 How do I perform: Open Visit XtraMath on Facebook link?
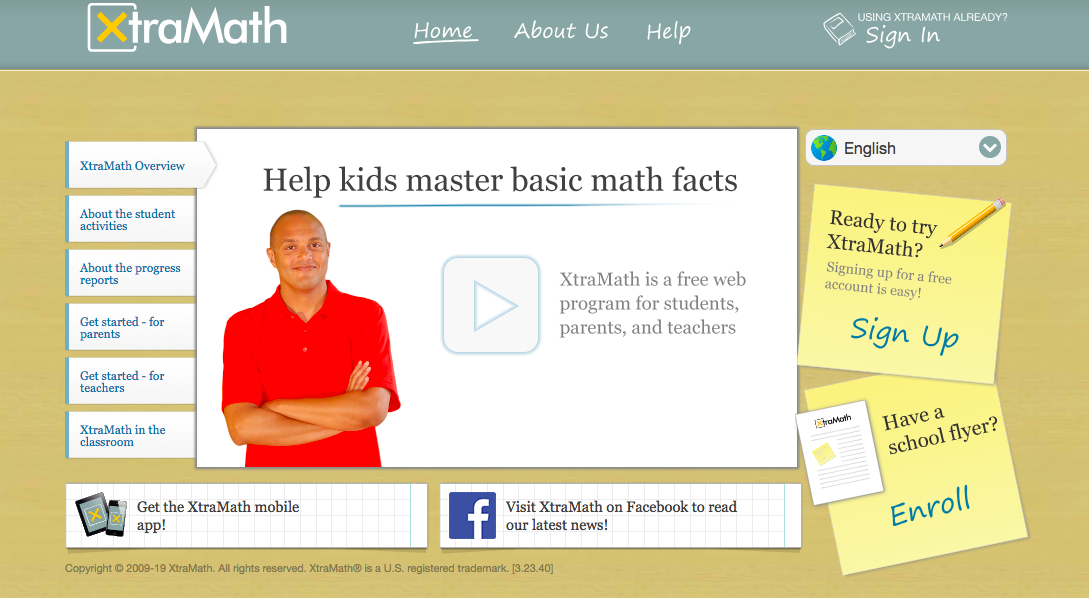click(621, 515)
